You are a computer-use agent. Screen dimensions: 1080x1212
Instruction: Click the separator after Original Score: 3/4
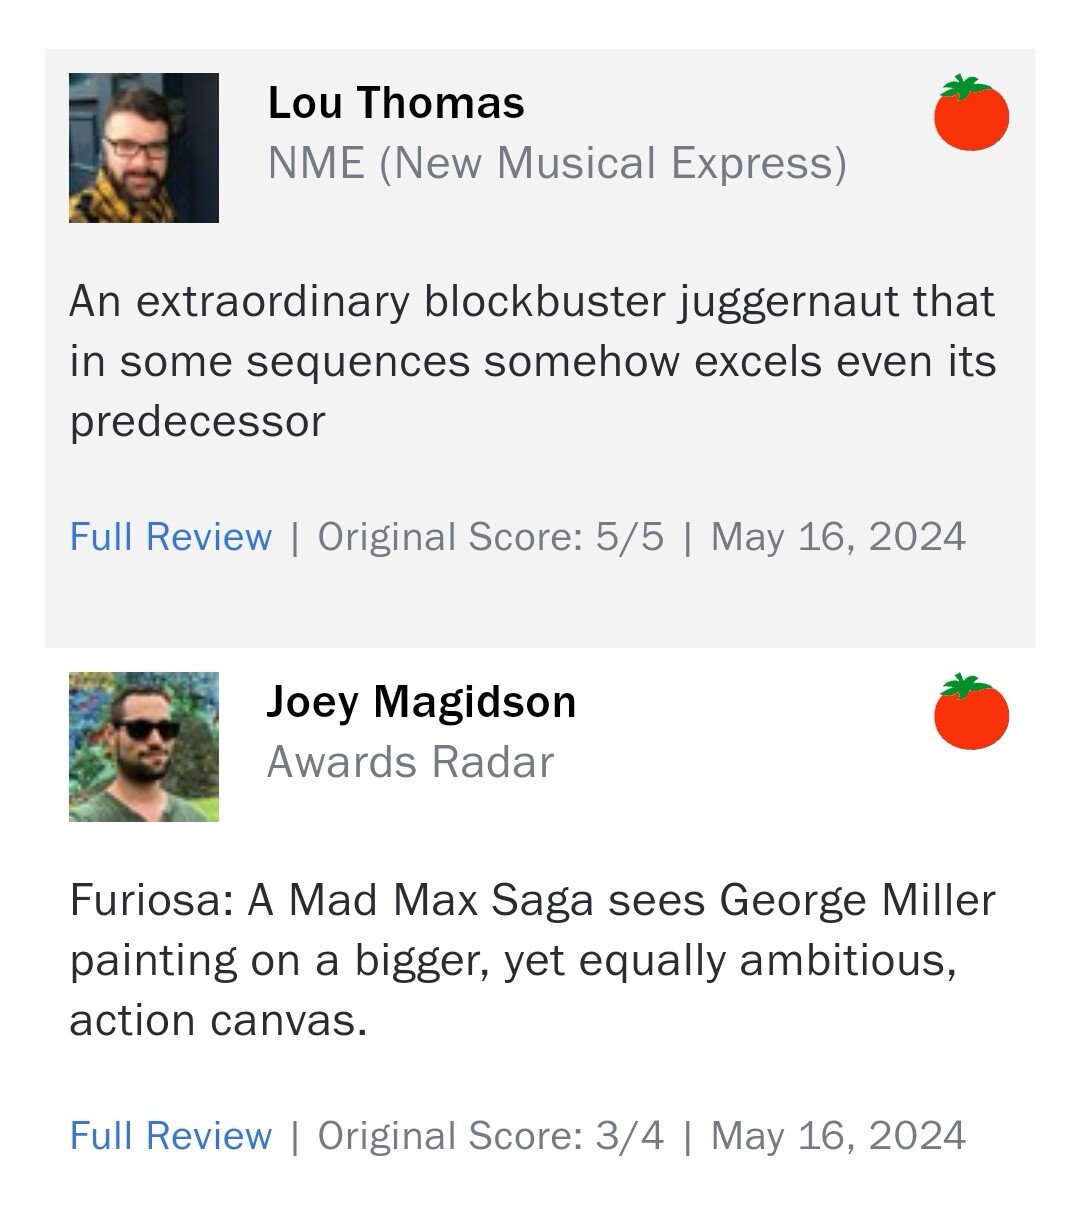(687, 1137)
